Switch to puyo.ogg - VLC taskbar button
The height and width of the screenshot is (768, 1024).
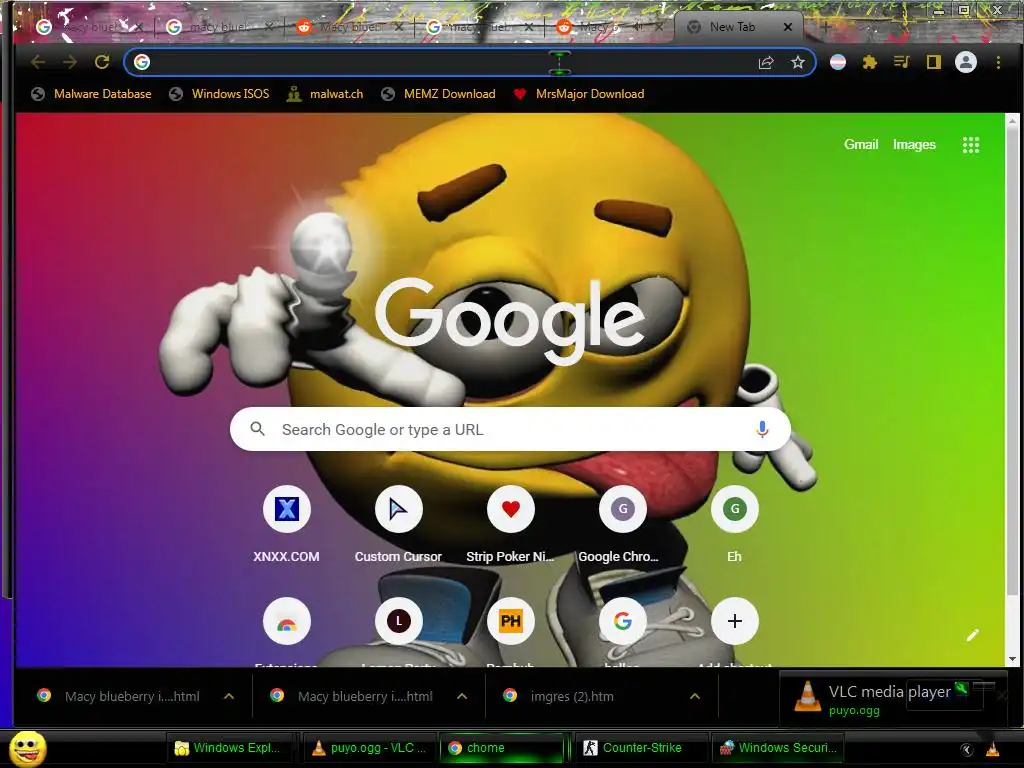(369, 748)
